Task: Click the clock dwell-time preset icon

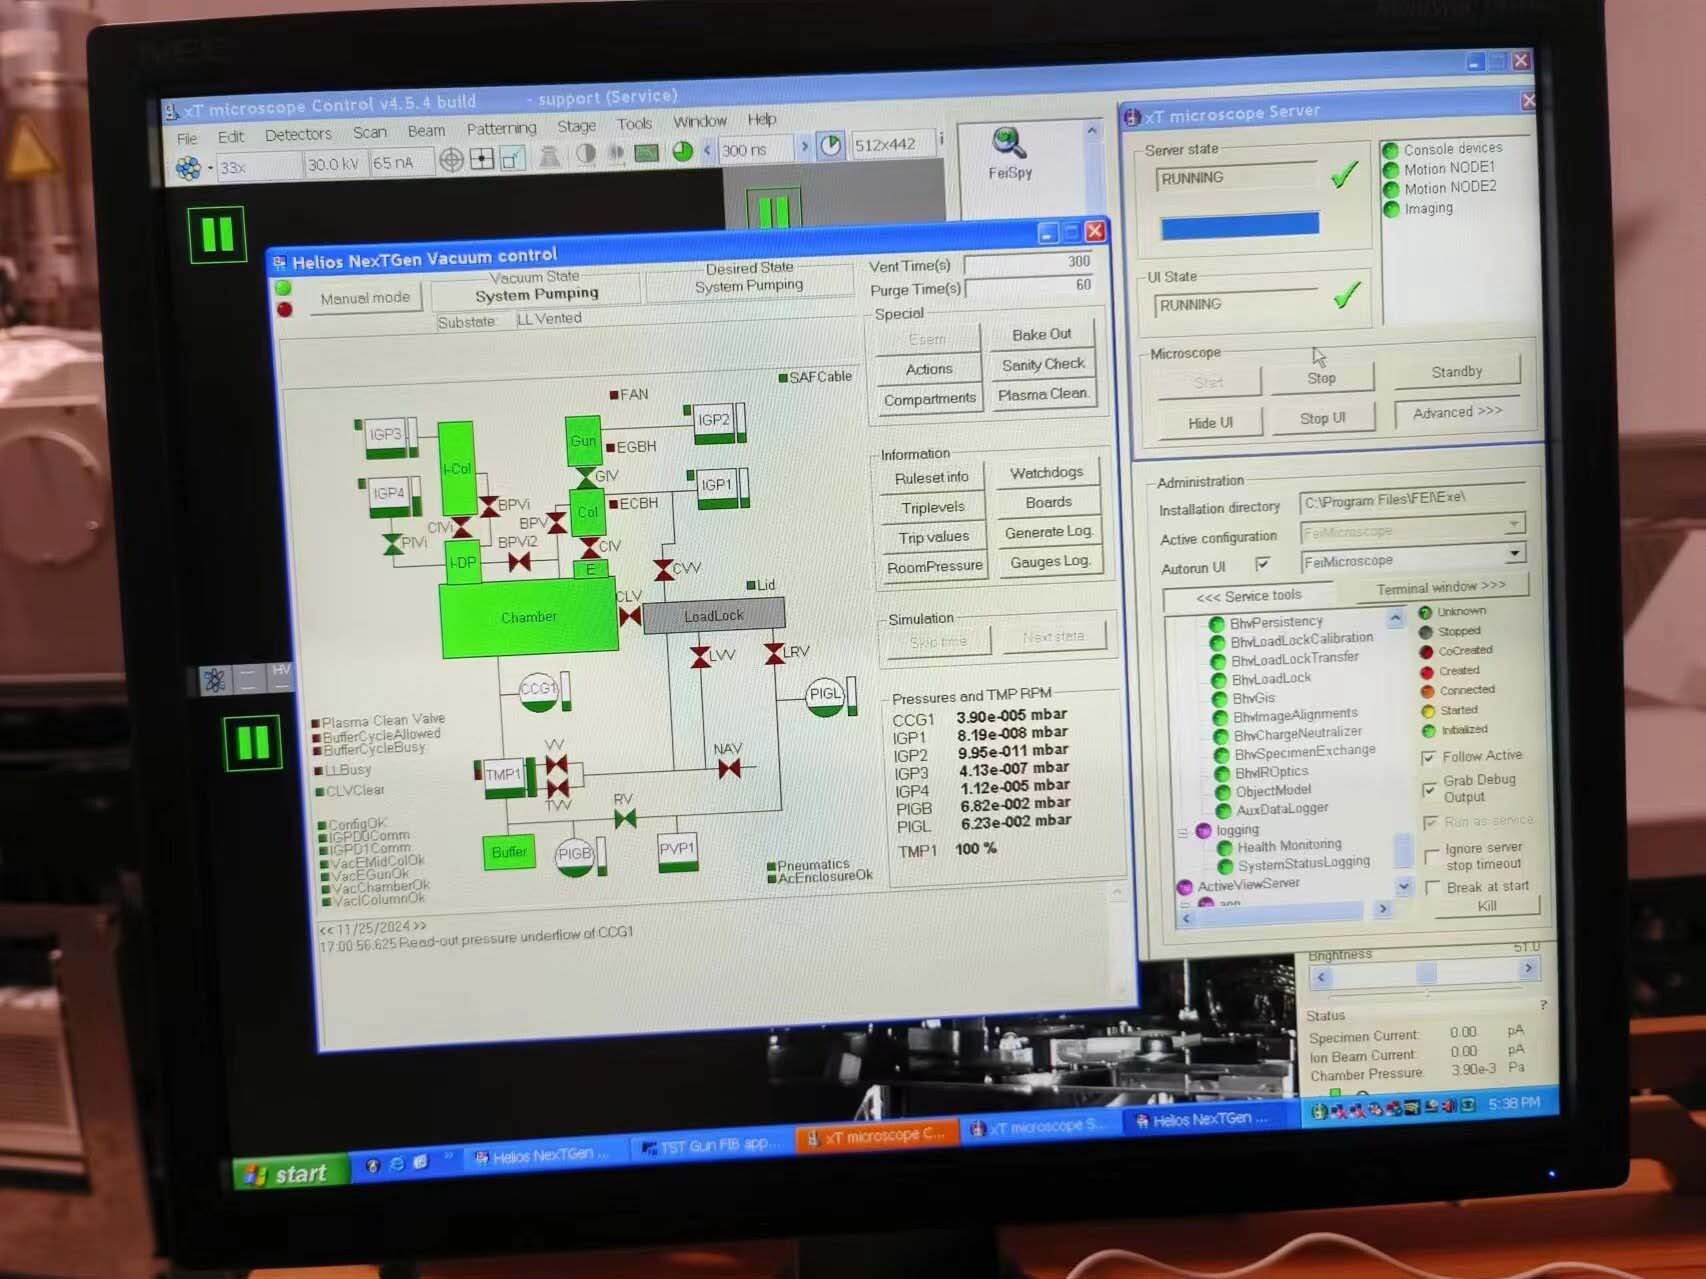Action: [831, 146]
